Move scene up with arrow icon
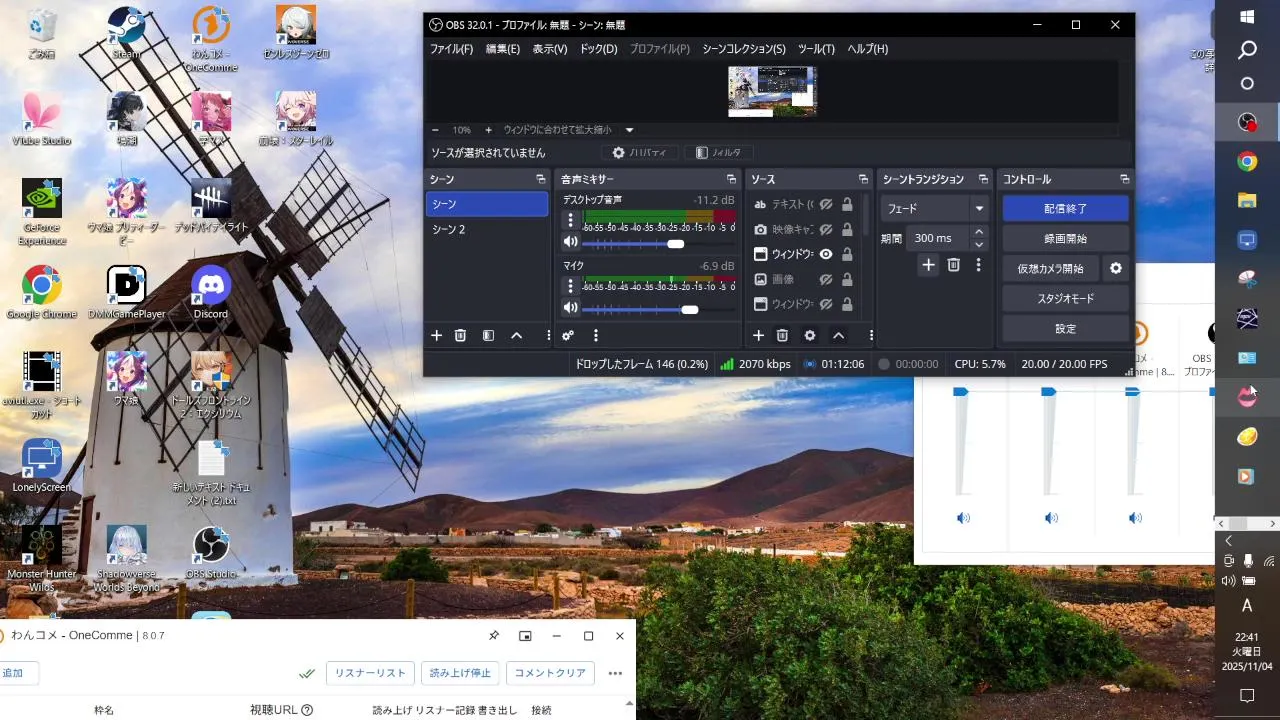Image resolution: width=1280 pixels, height=720 pixels. (516, 336)
